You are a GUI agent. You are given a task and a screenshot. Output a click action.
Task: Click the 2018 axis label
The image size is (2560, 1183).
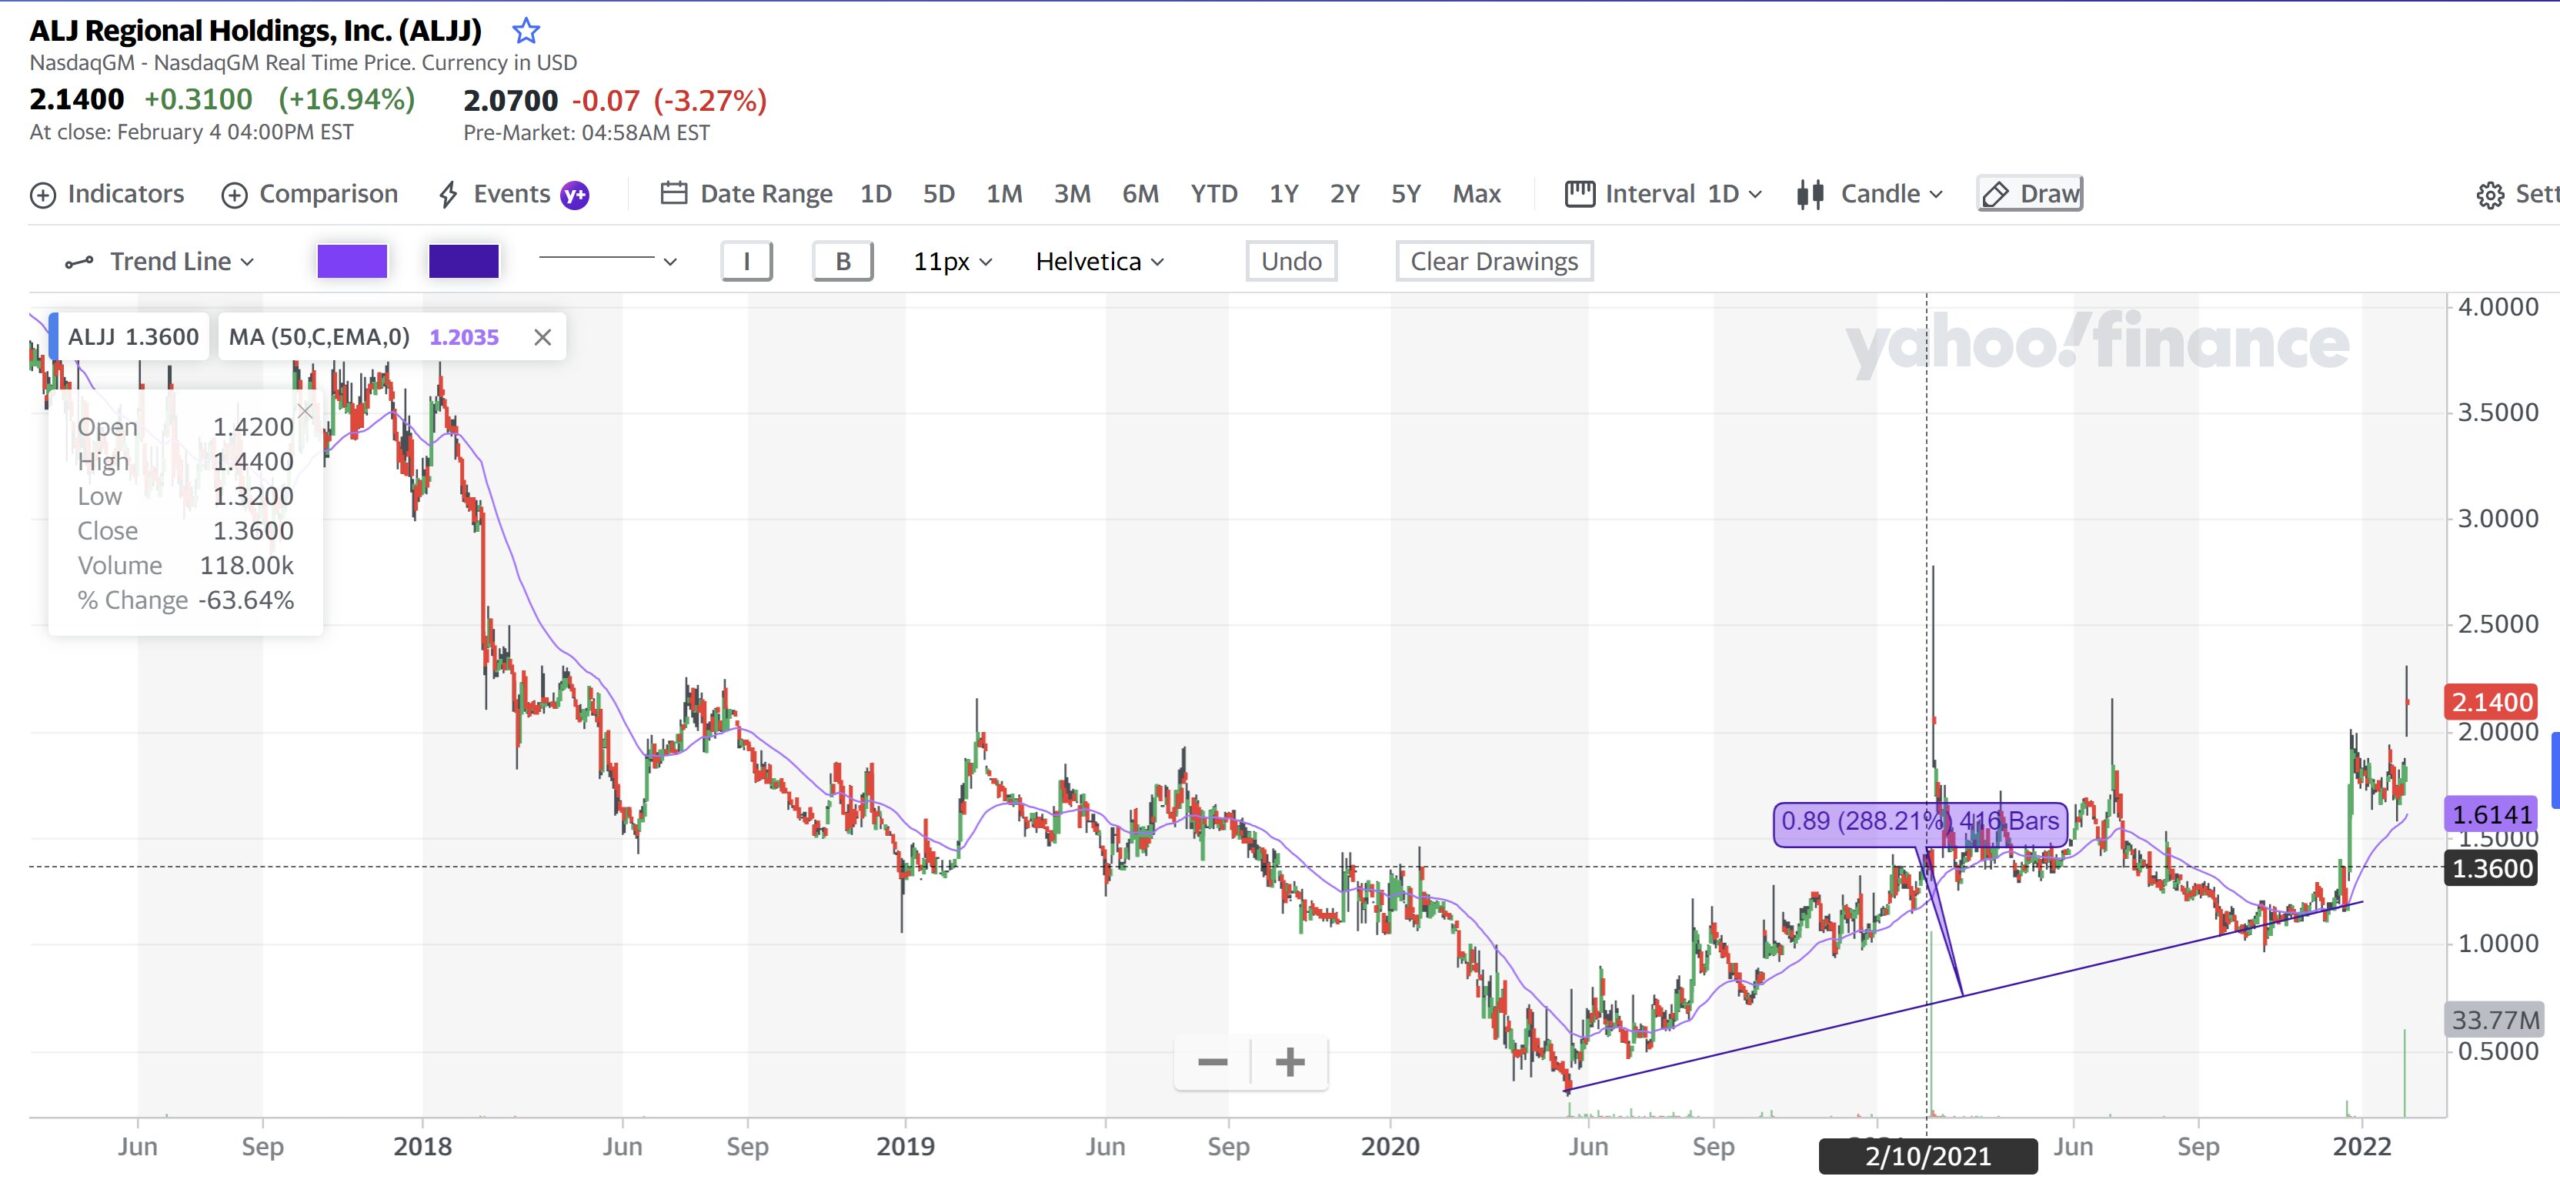tap(422, 1147)
